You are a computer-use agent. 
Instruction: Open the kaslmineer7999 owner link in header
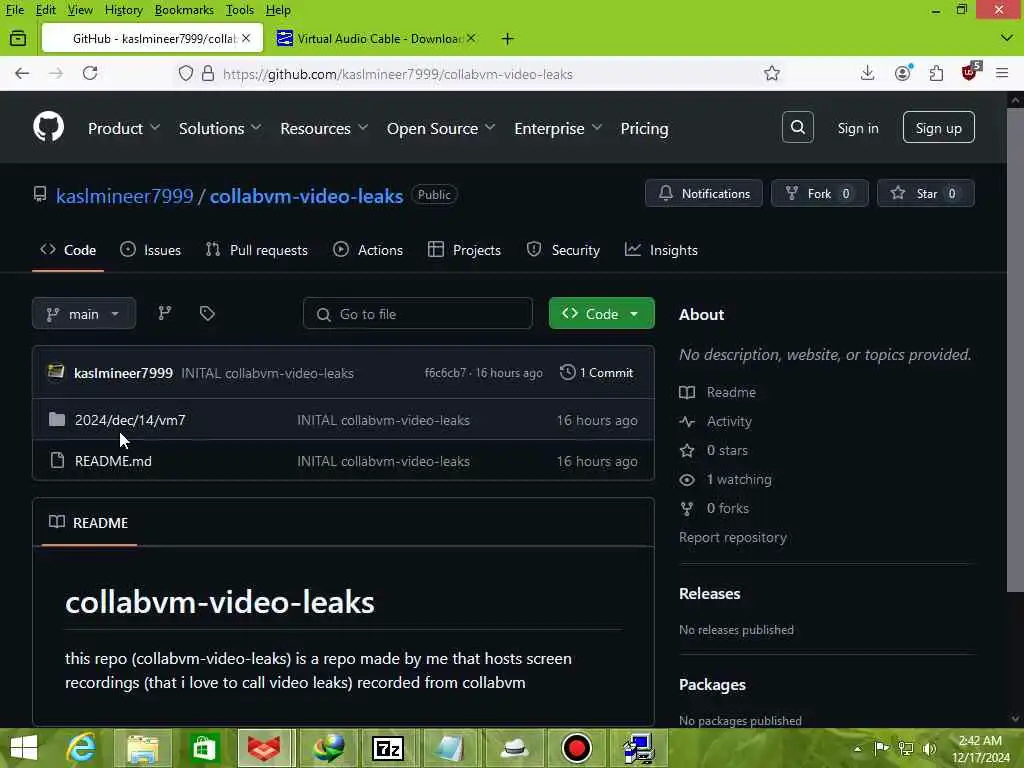[124, 195]
